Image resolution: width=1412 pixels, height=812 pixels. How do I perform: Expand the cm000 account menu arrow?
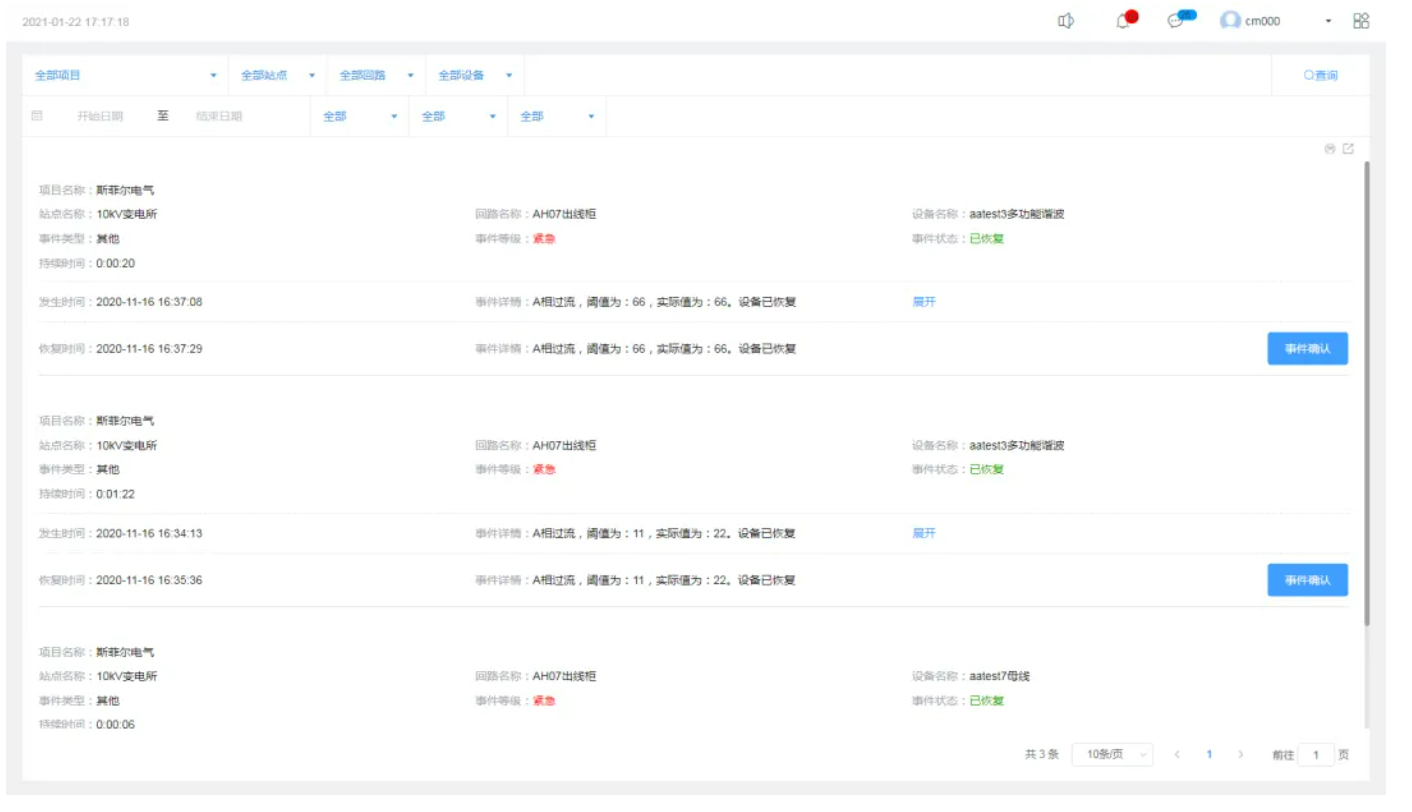point(1328,22)
